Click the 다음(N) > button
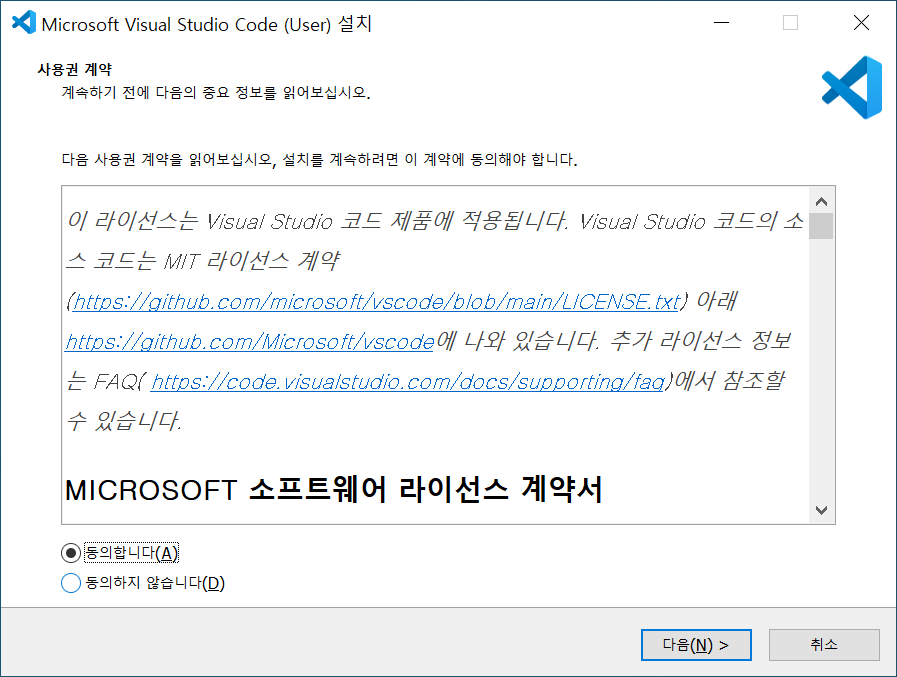This screenshot has height=677, width=897. [x=696, y=645]
